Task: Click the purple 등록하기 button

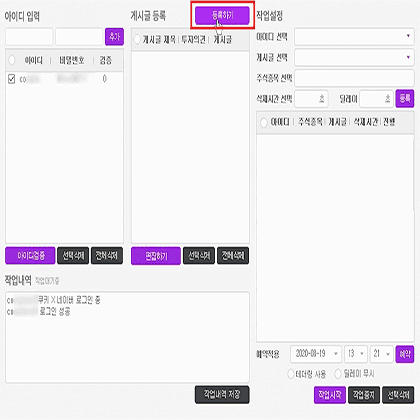Action: tap(222, 15)
